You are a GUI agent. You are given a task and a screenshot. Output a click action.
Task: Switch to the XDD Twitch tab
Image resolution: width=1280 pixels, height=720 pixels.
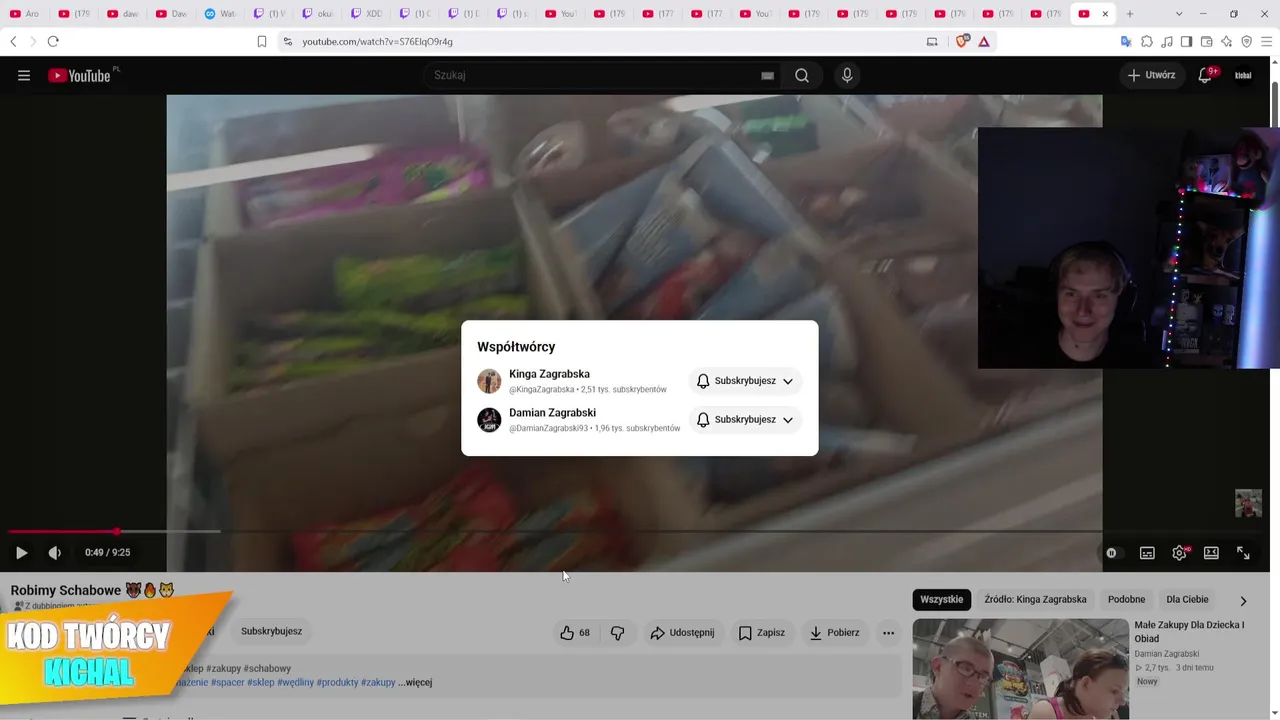366,14
